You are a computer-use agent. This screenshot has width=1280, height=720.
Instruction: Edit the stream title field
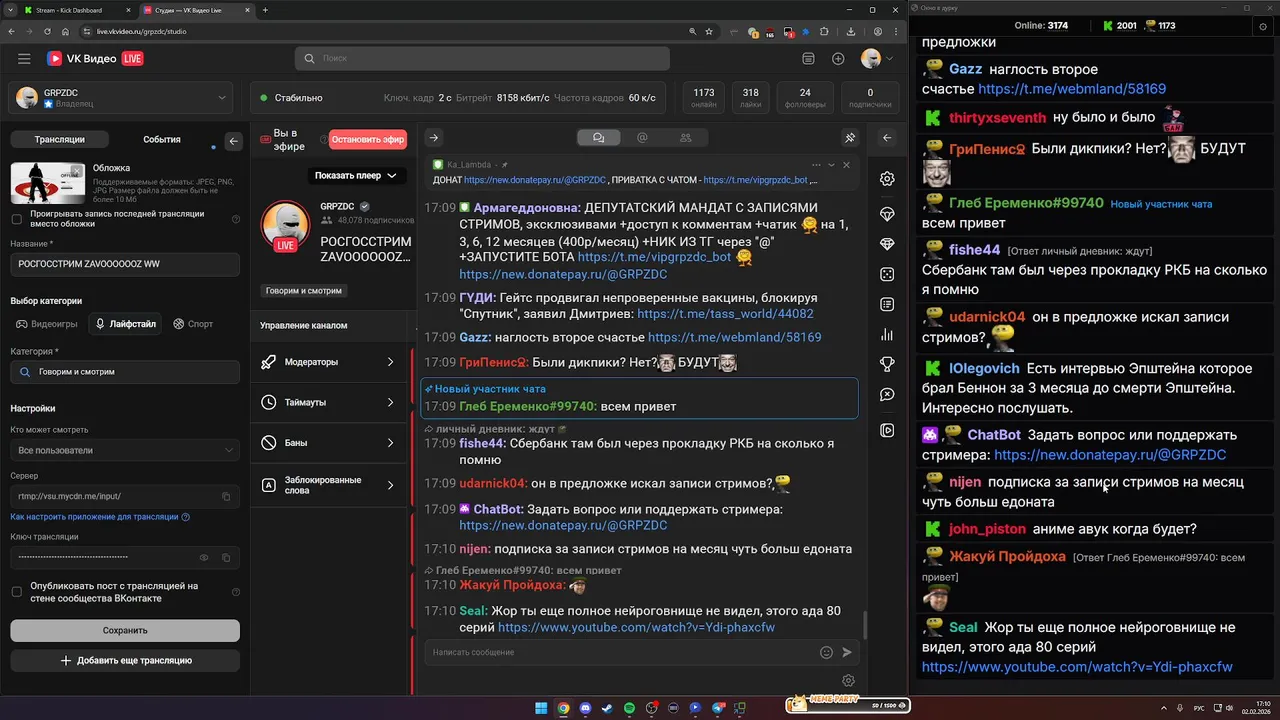(x=125, y=264)
